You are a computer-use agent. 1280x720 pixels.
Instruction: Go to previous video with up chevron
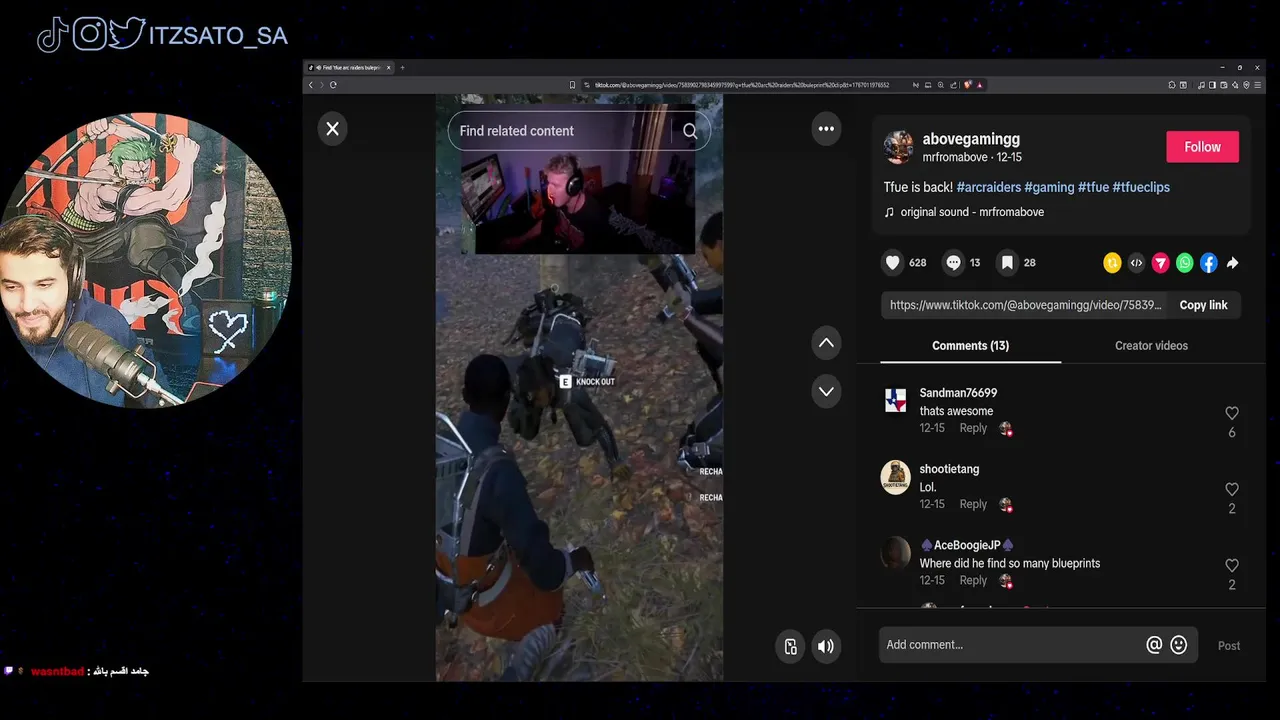826,343
